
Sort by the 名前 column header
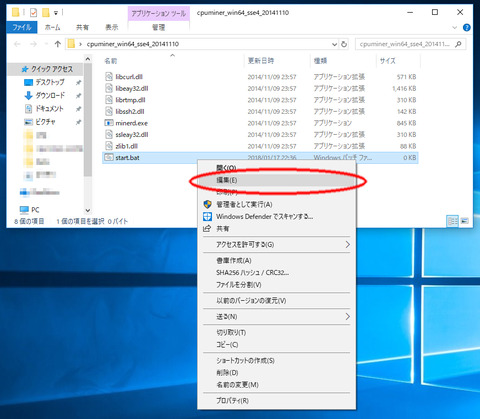[111, 61]
